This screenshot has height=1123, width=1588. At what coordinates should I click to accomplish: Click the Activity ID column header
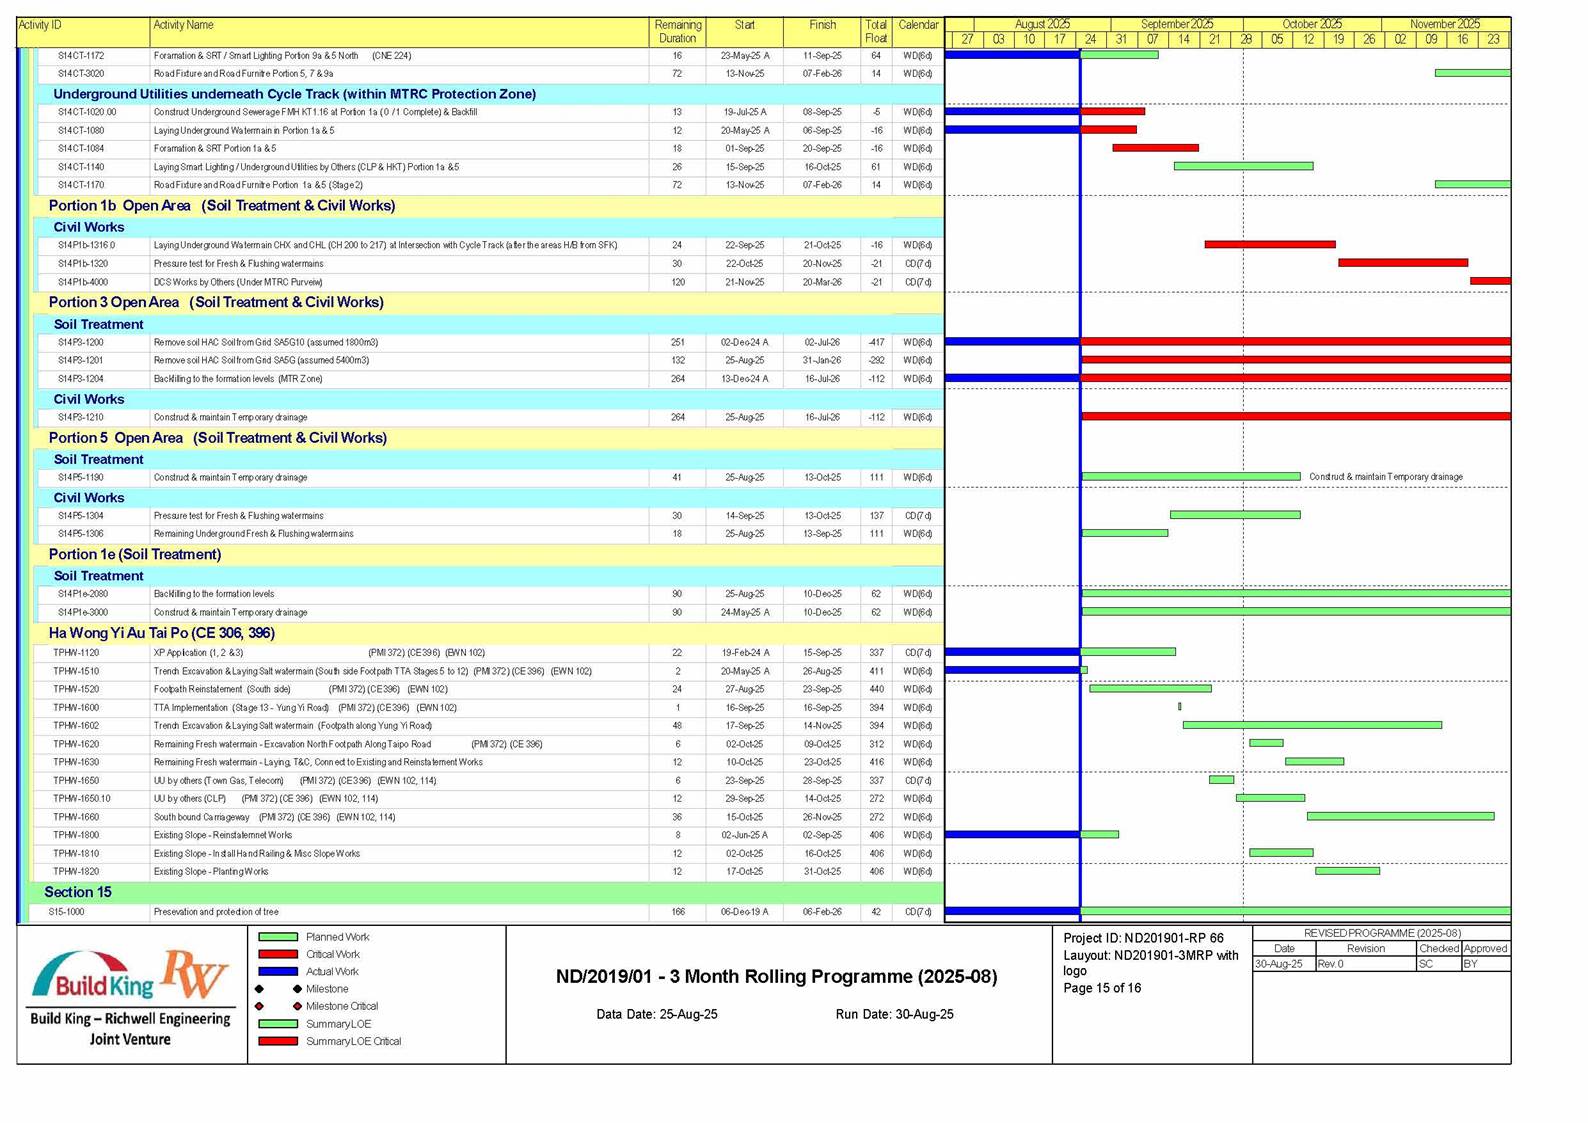83,32
